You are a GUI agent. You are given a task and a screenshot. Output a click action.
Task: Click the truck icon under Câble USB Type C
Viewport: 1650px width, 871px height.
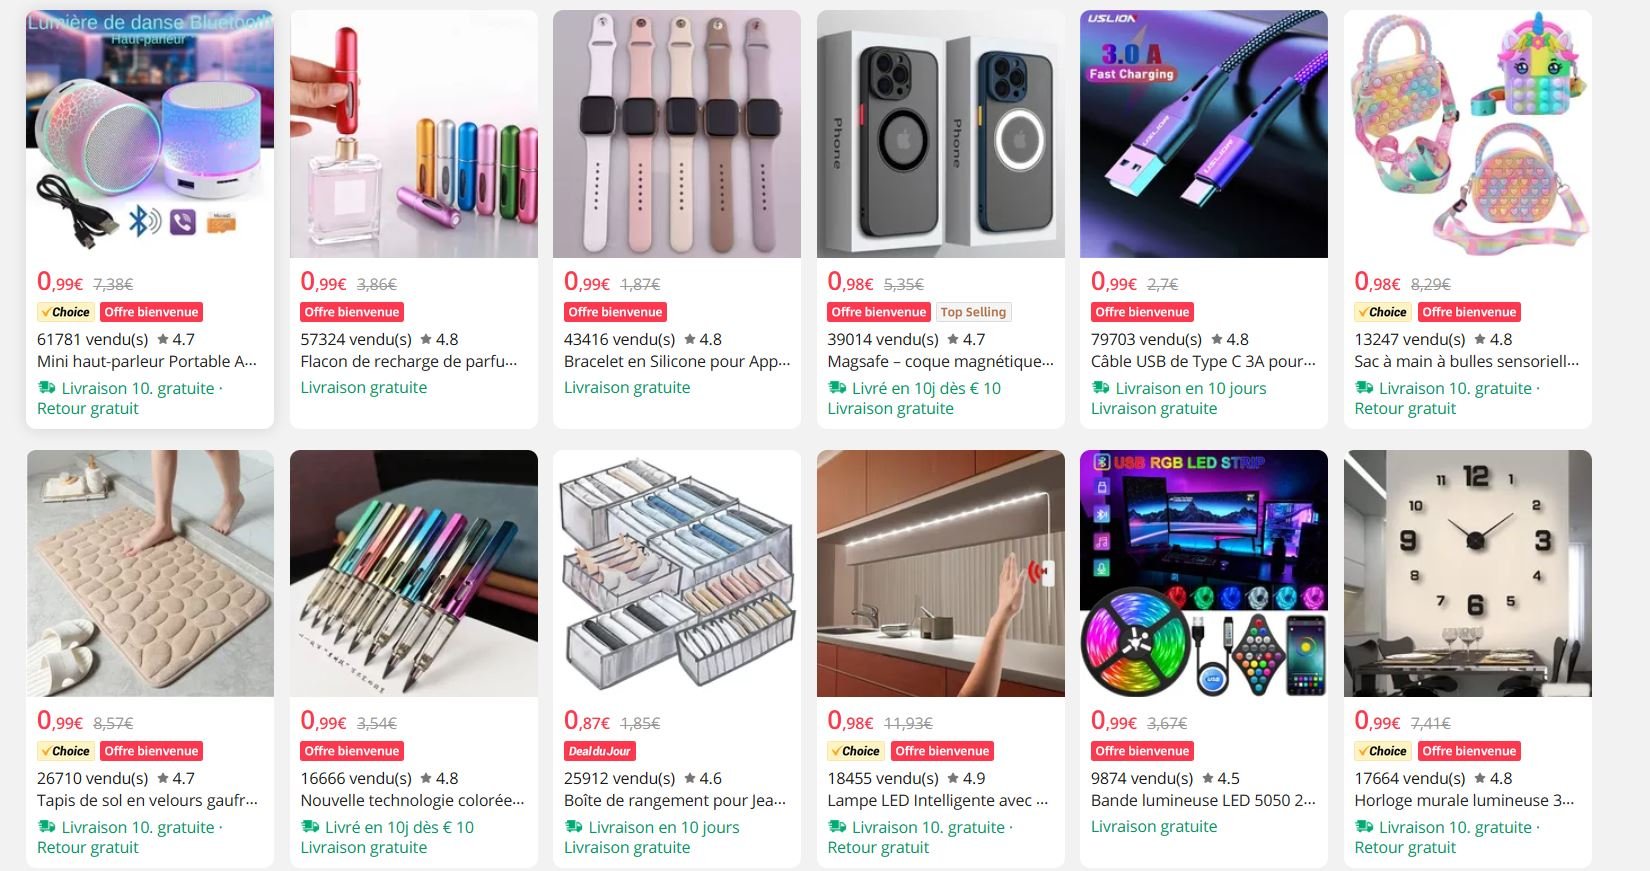click(x=1100, y=388)
